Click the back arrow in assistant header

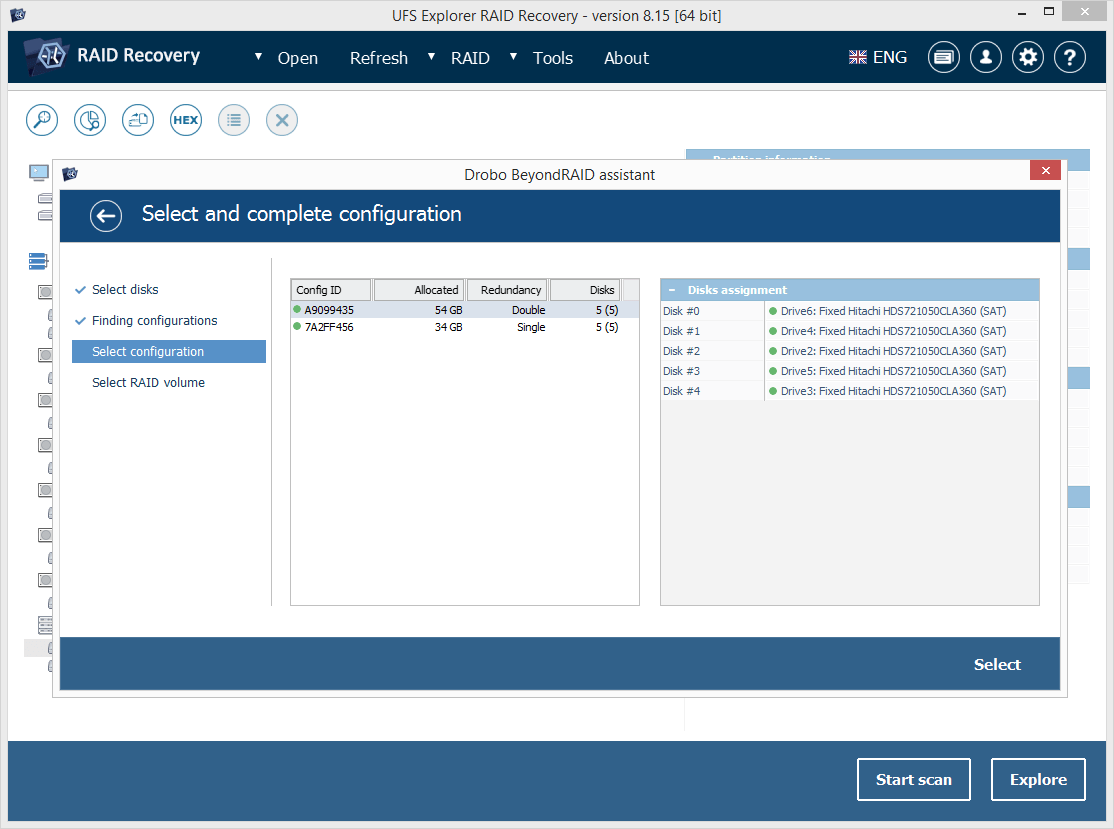pyautogui.click(x=106, y=216)
